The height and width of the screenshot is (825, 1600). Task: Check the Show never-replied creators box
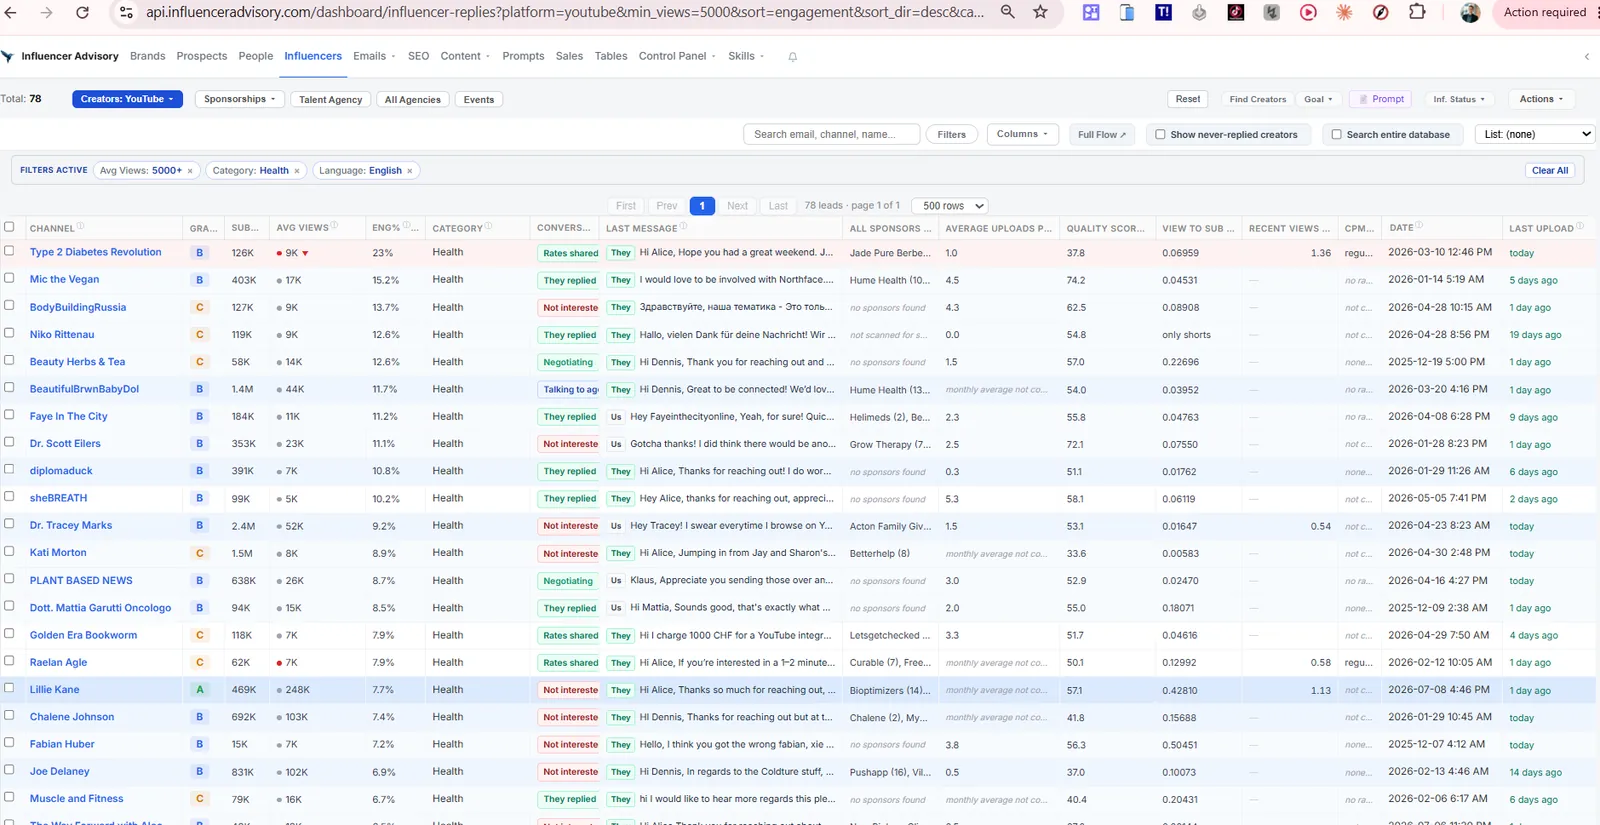click(x=1160, y=134)
